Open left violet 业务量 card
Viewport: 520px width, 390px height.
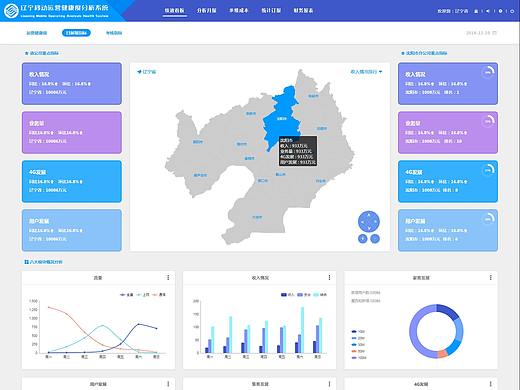[72, 132]
